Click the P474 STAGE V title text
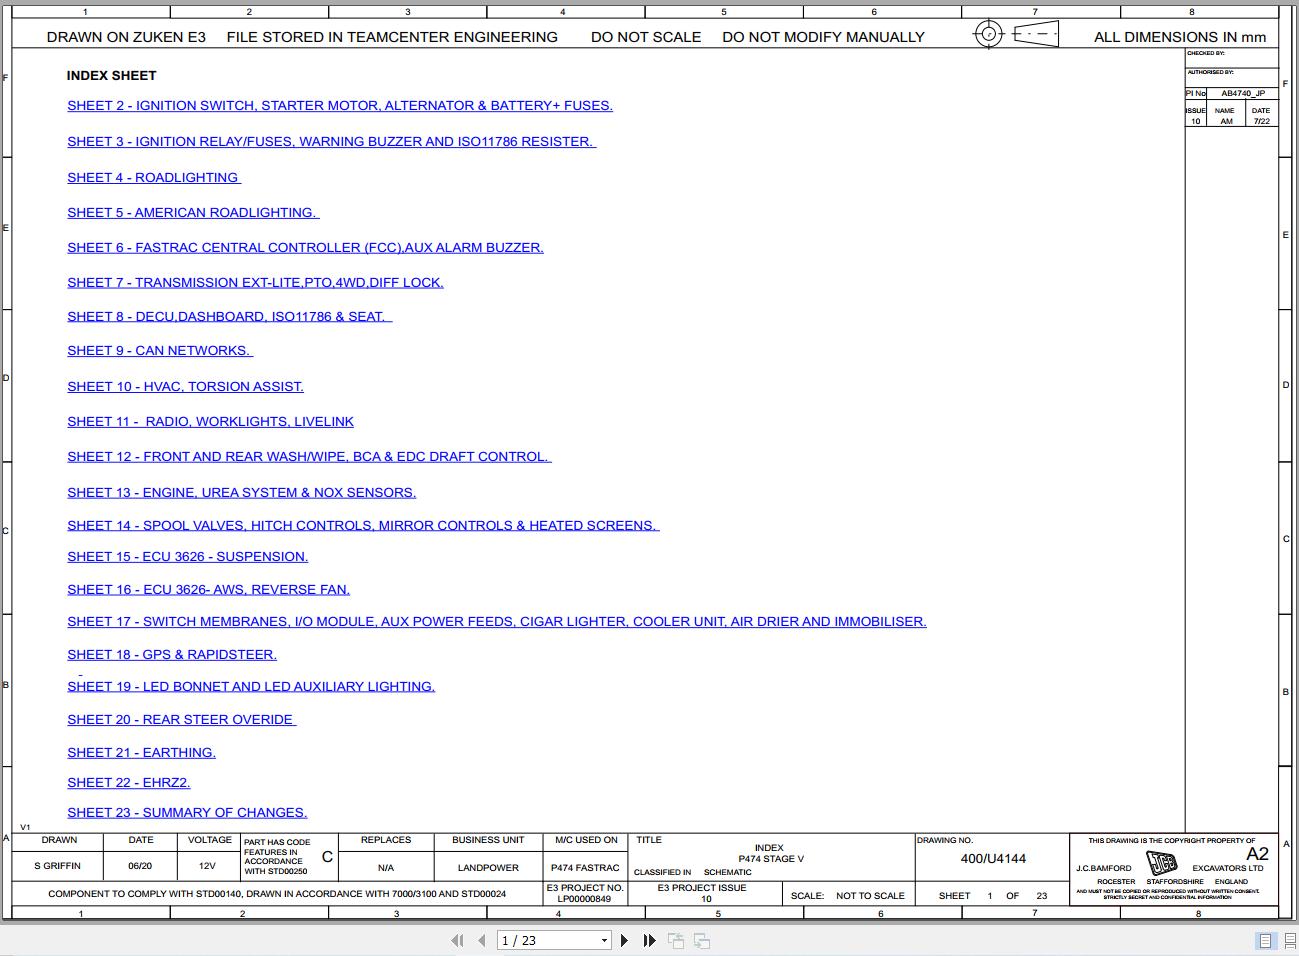Screen dimensions: 1299x956 click(x=771, y=859)
